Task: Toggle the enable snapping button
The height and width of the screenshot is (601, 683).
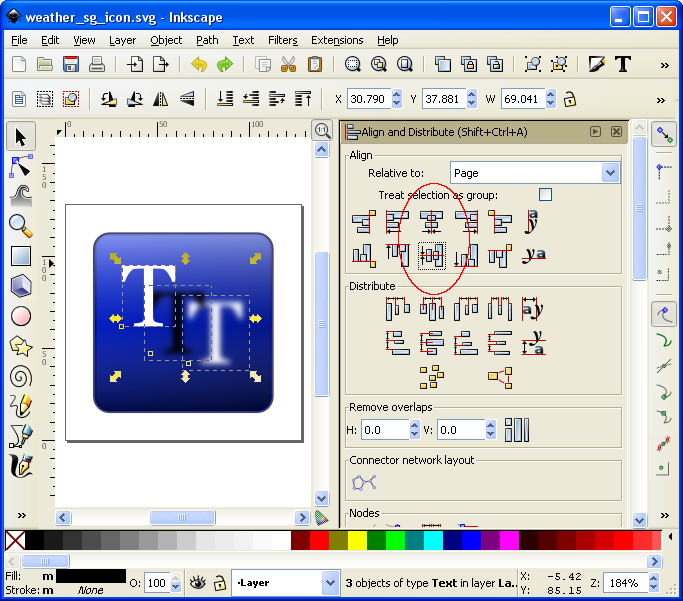Action: pos(664,135)
